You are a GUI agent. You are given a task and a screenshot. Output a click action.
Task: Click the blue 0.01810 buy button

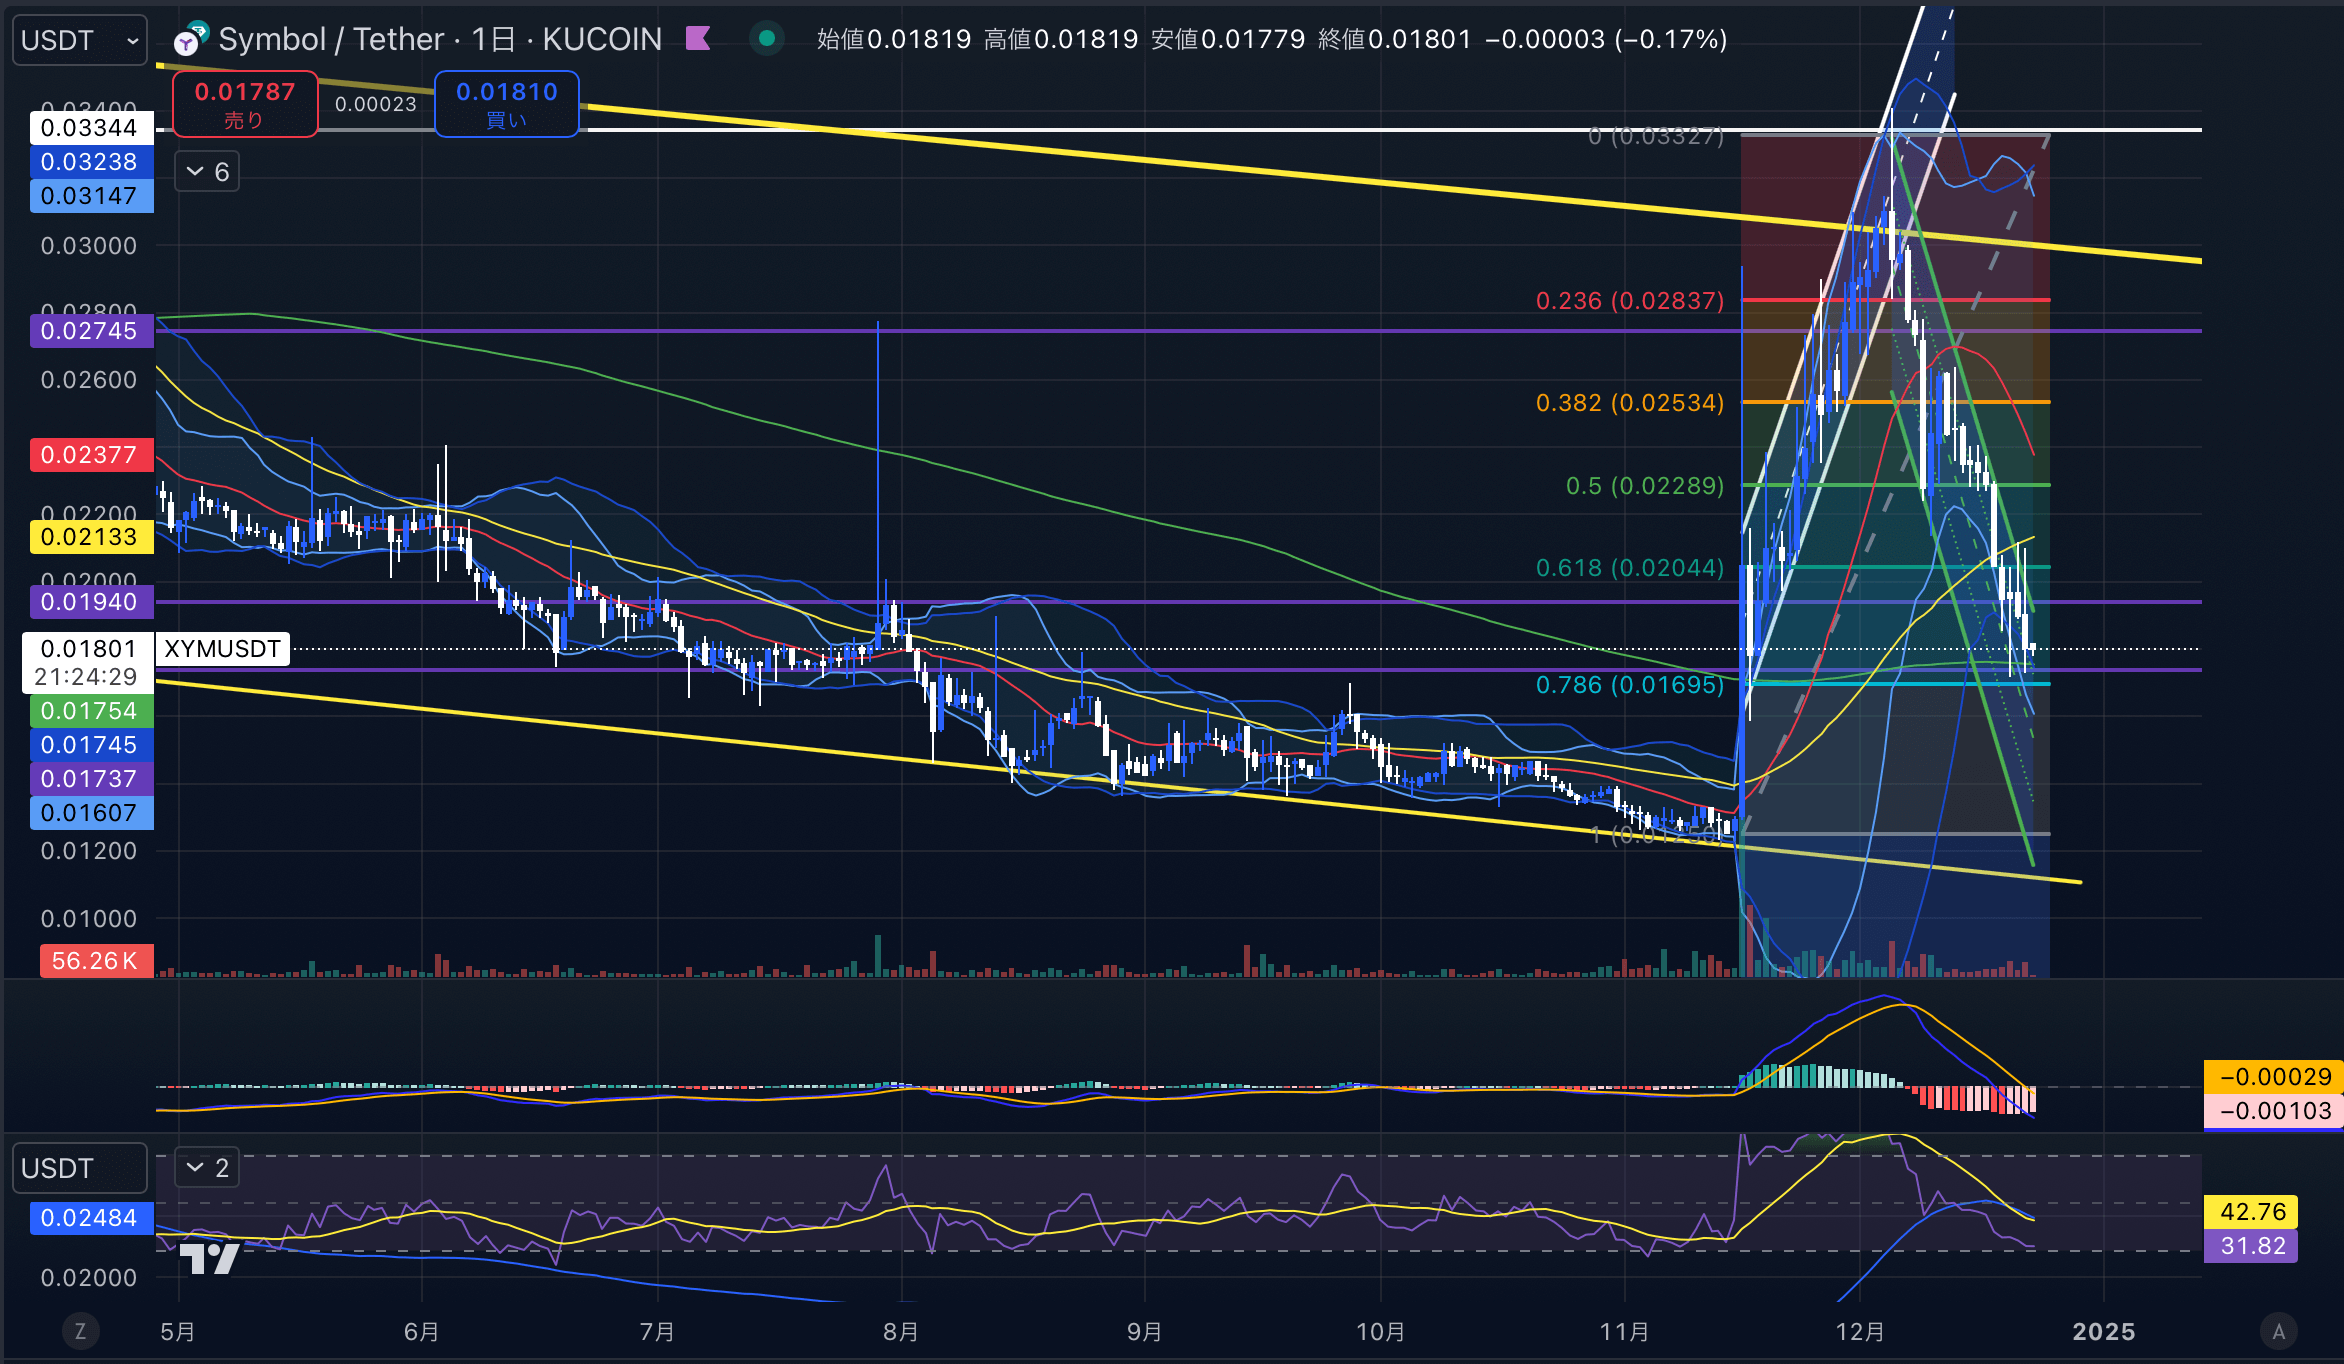[507, 104]
